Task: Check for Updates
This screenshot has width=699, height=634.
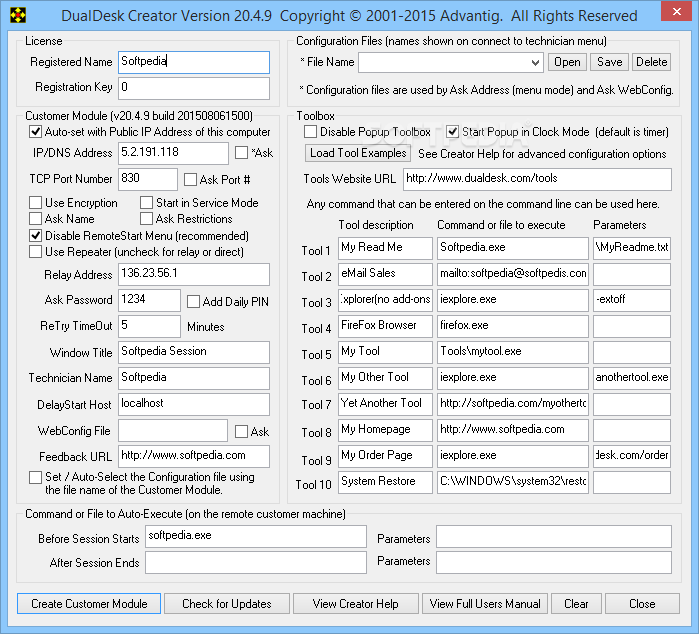Action: click(227, 604)
